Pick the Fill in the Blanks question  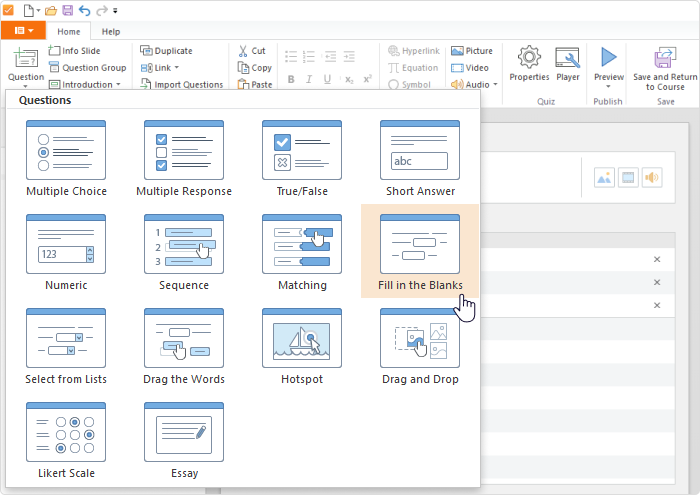tap(420, 251)
